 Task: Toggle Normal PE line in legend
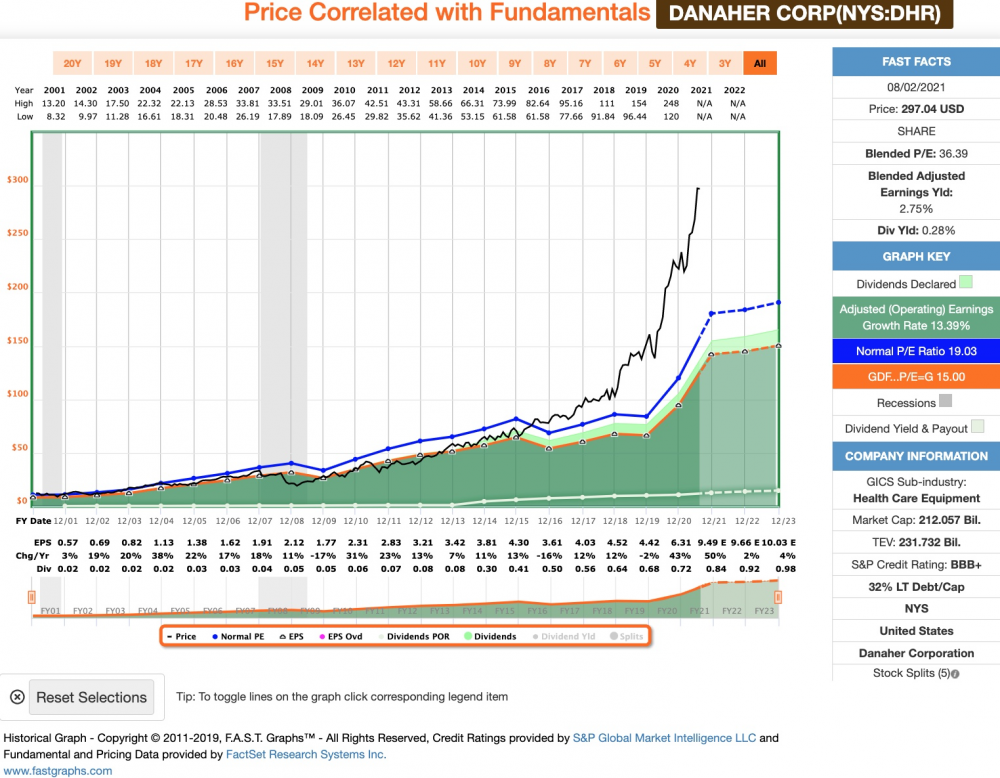point(238,636)
